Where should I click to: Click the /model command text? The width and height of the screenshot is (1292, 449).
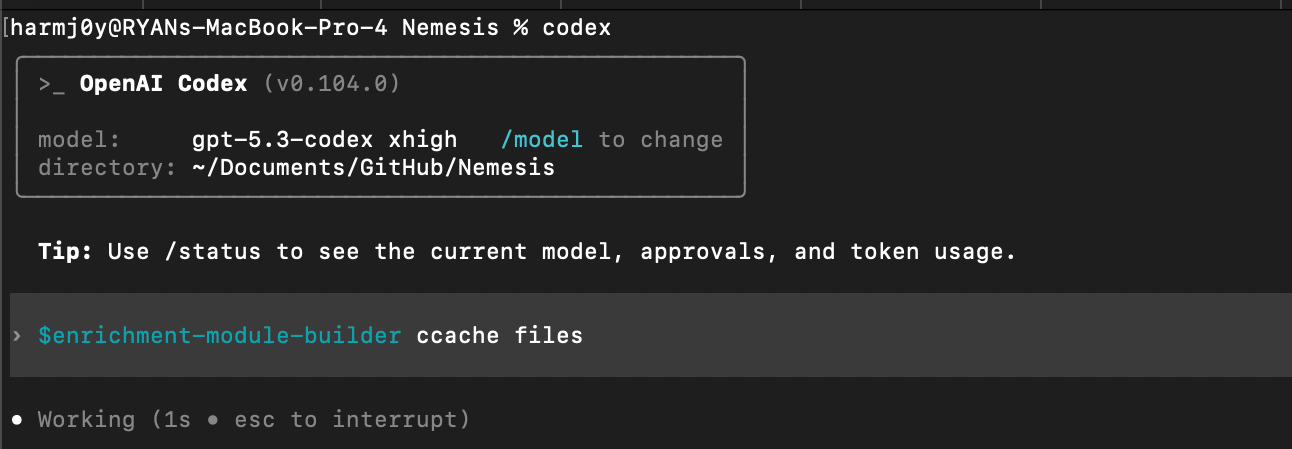click(x=542, y=140)
